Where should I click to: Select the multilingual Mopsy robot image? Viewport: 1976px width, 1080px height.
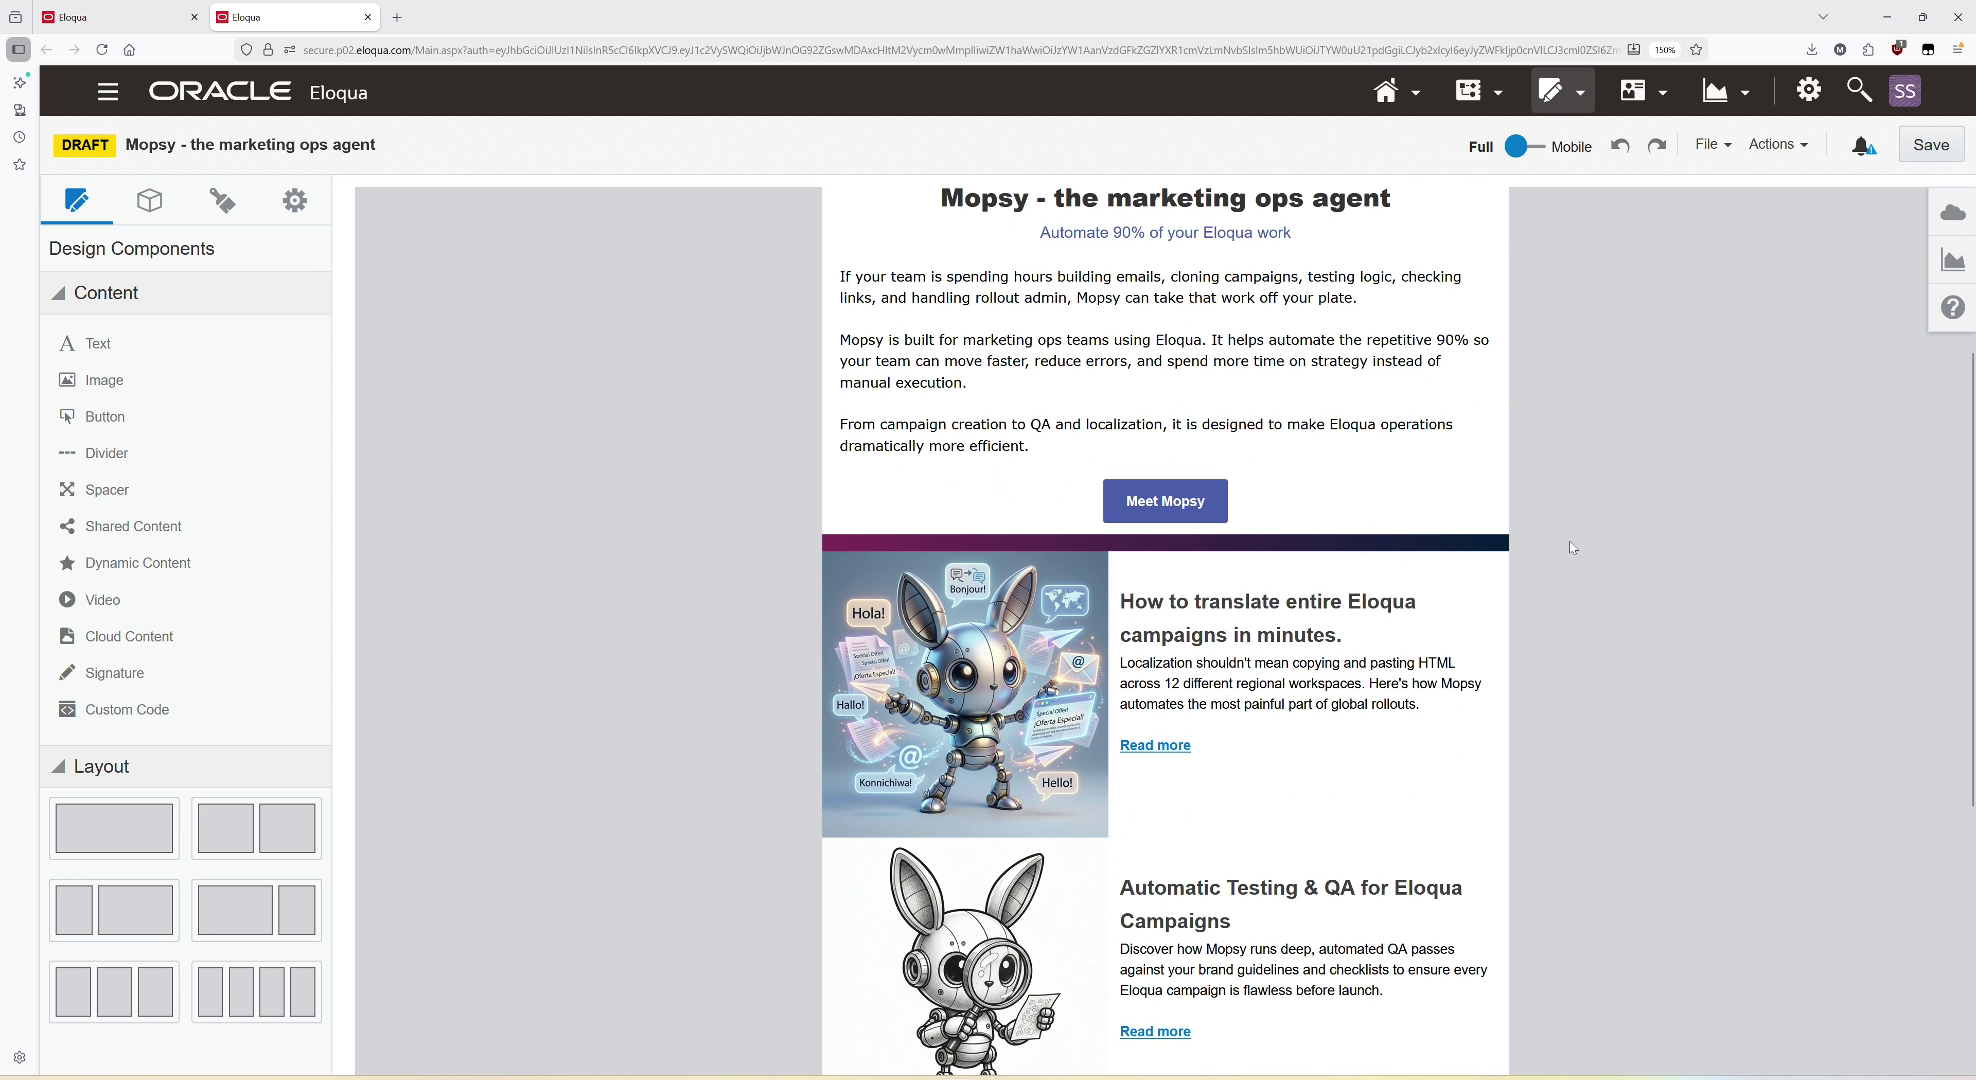tap(965, 694)
